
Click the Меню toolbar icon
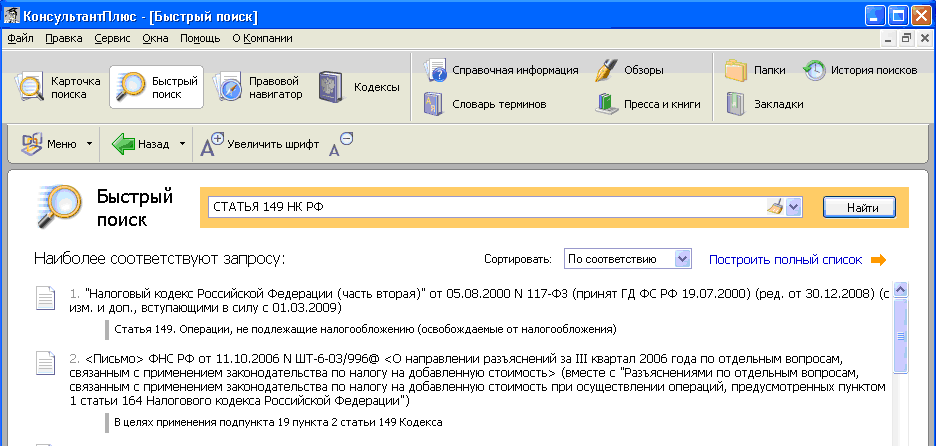(31, 144)
